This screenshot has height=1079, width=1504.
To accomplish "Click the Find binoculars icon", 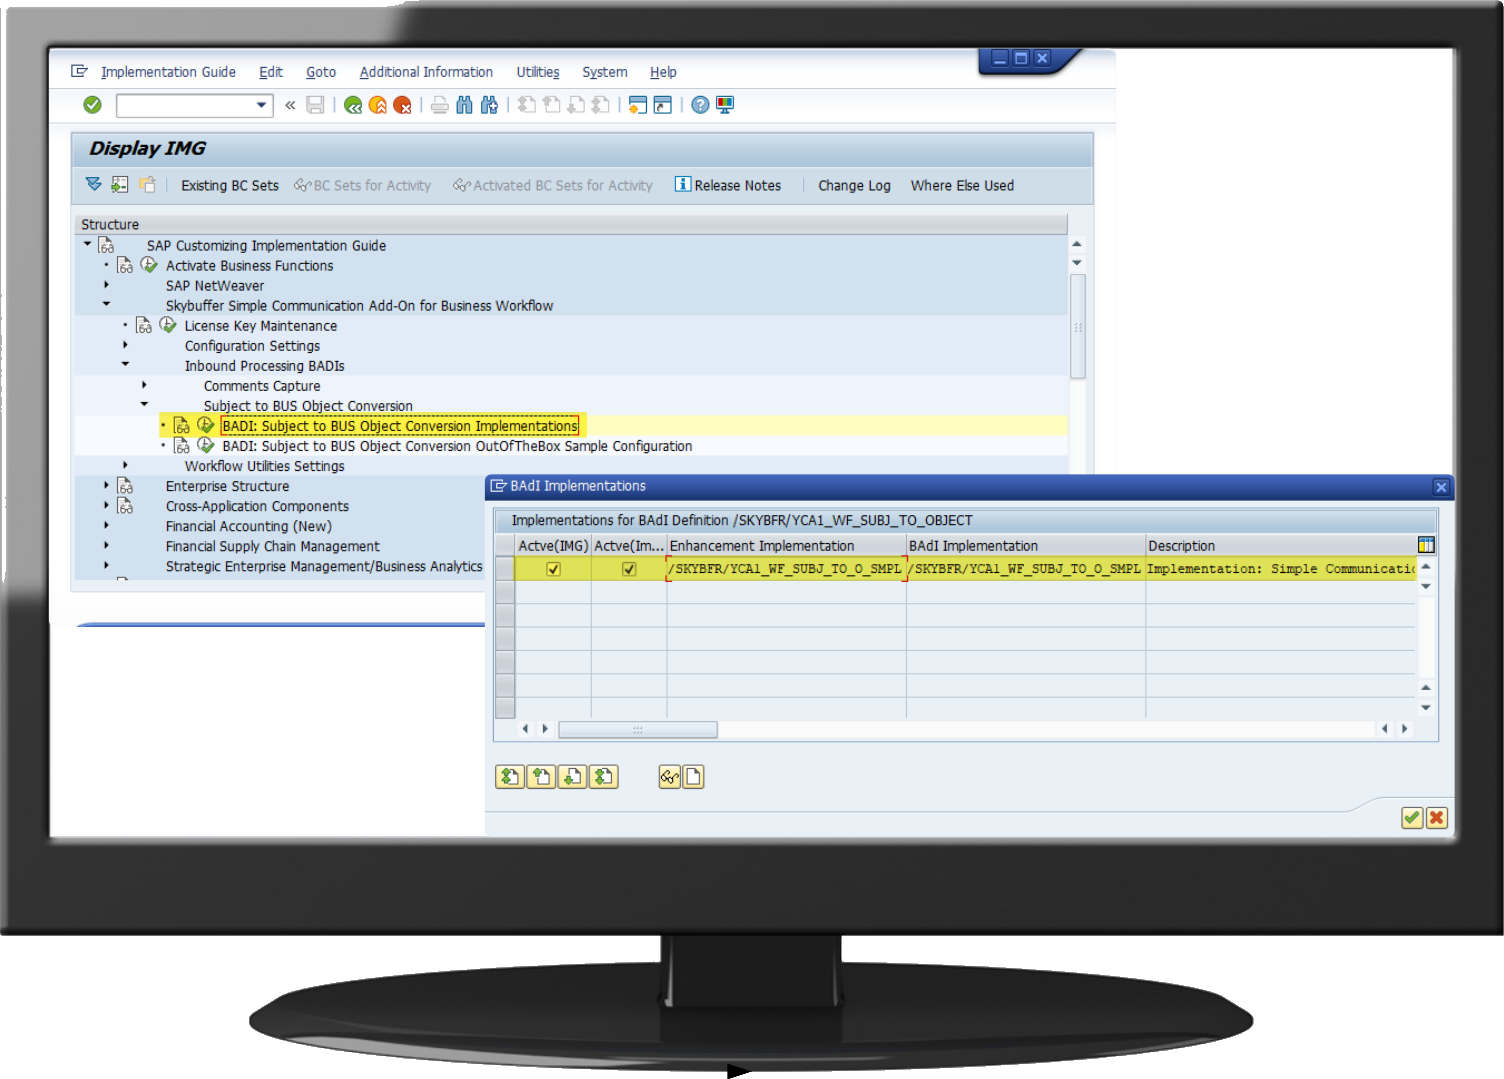I will (464, 105).
